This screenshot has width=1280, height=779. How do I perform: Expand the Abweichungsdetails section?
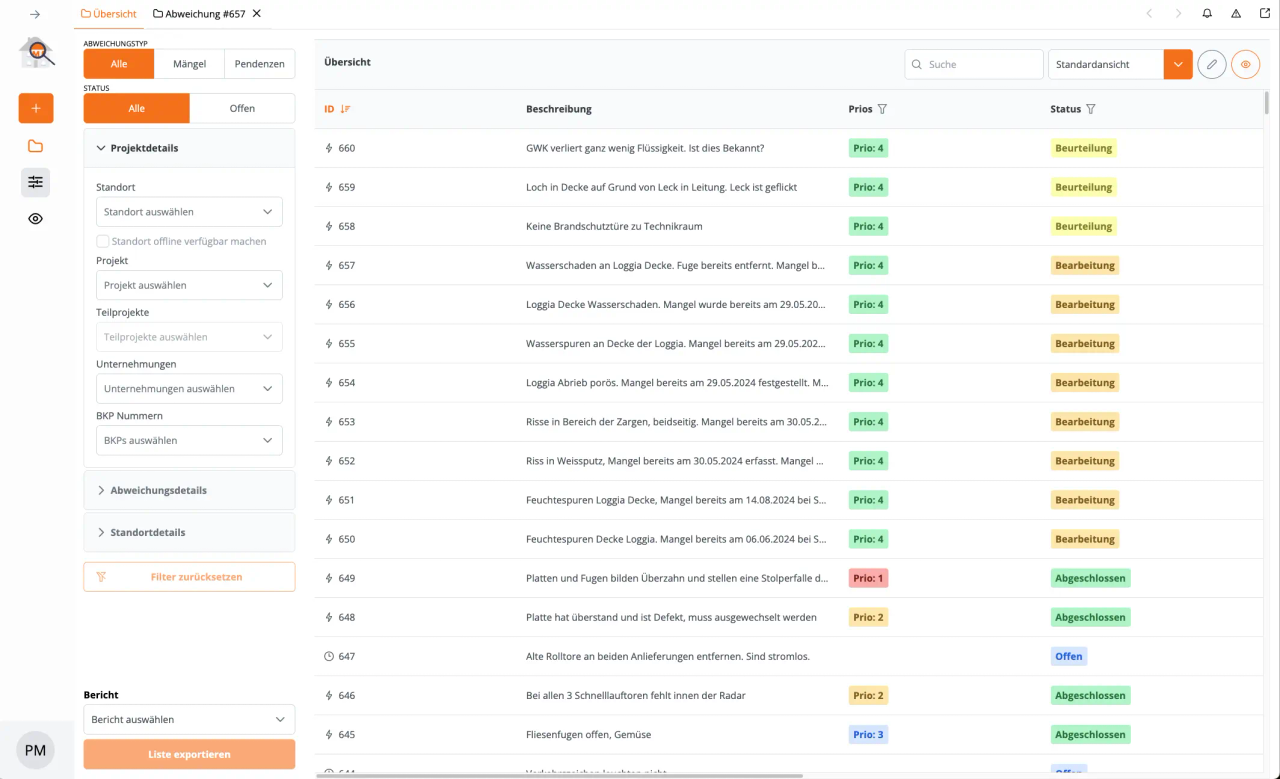click(189, 490)
